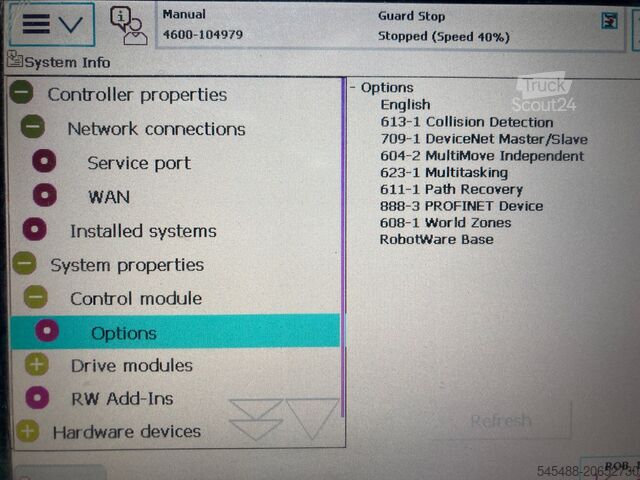Expand the Hardware devices node
Screen dimensions: 640x480
27,431
